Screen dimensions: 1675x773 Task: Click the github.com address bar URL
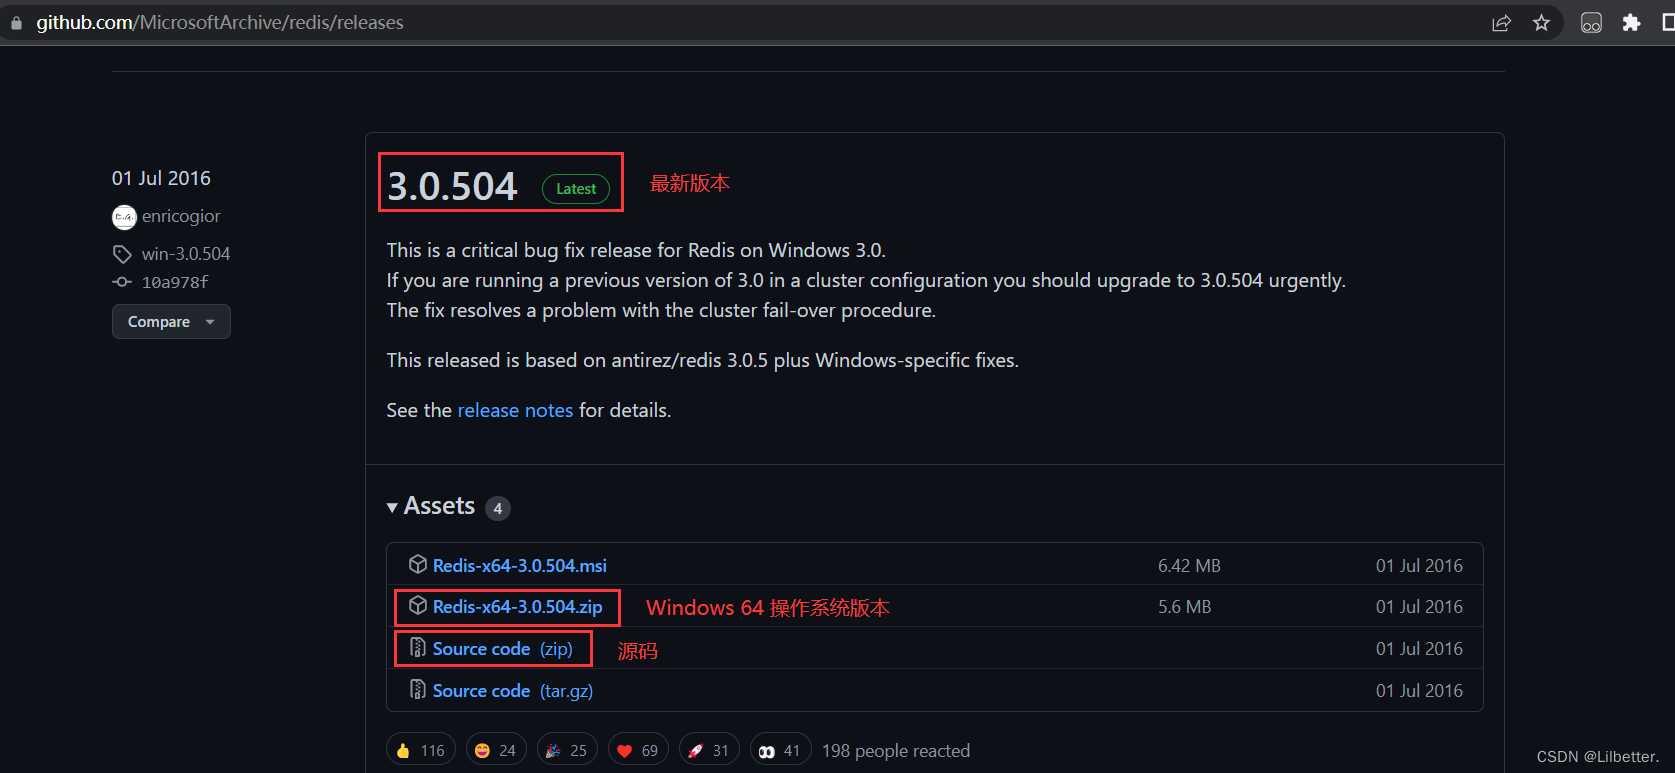(x=220, y=22)
